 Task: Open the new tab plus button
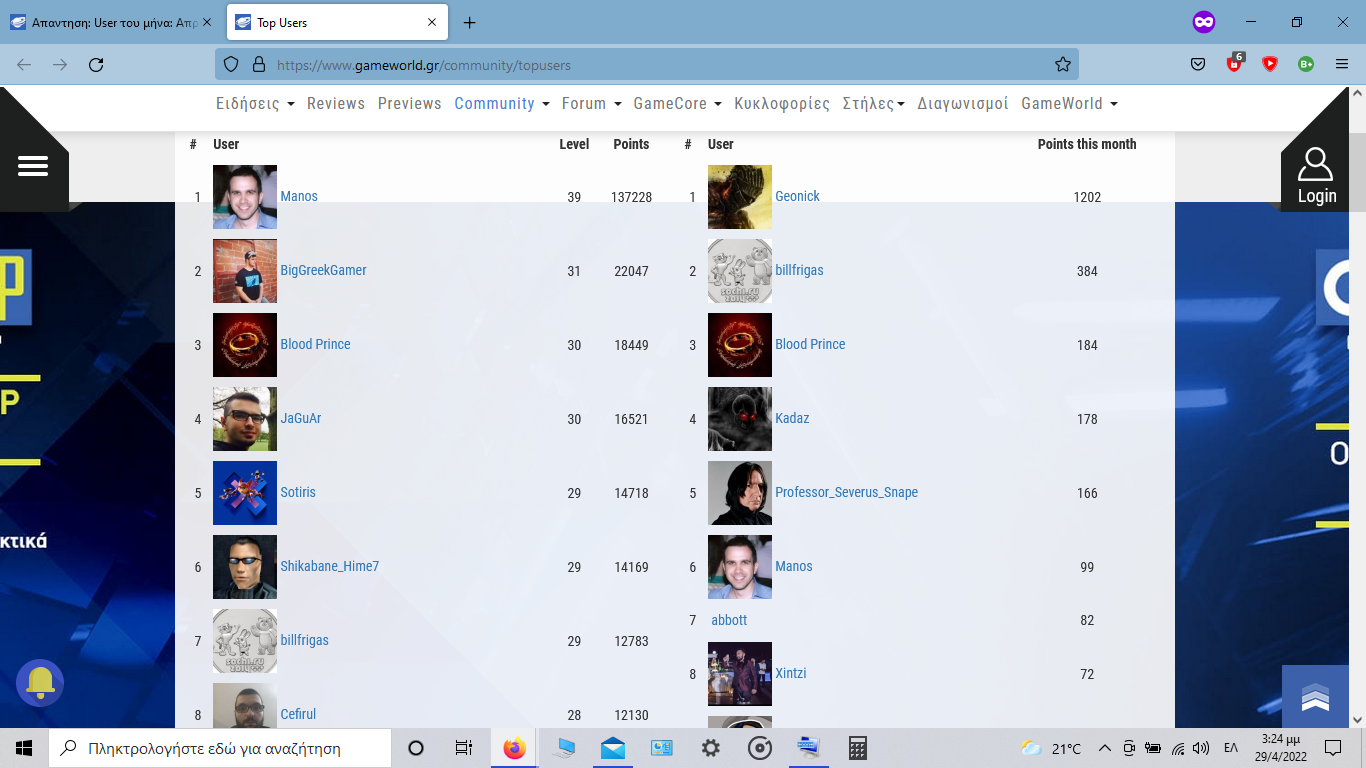(x=470, y=22)
